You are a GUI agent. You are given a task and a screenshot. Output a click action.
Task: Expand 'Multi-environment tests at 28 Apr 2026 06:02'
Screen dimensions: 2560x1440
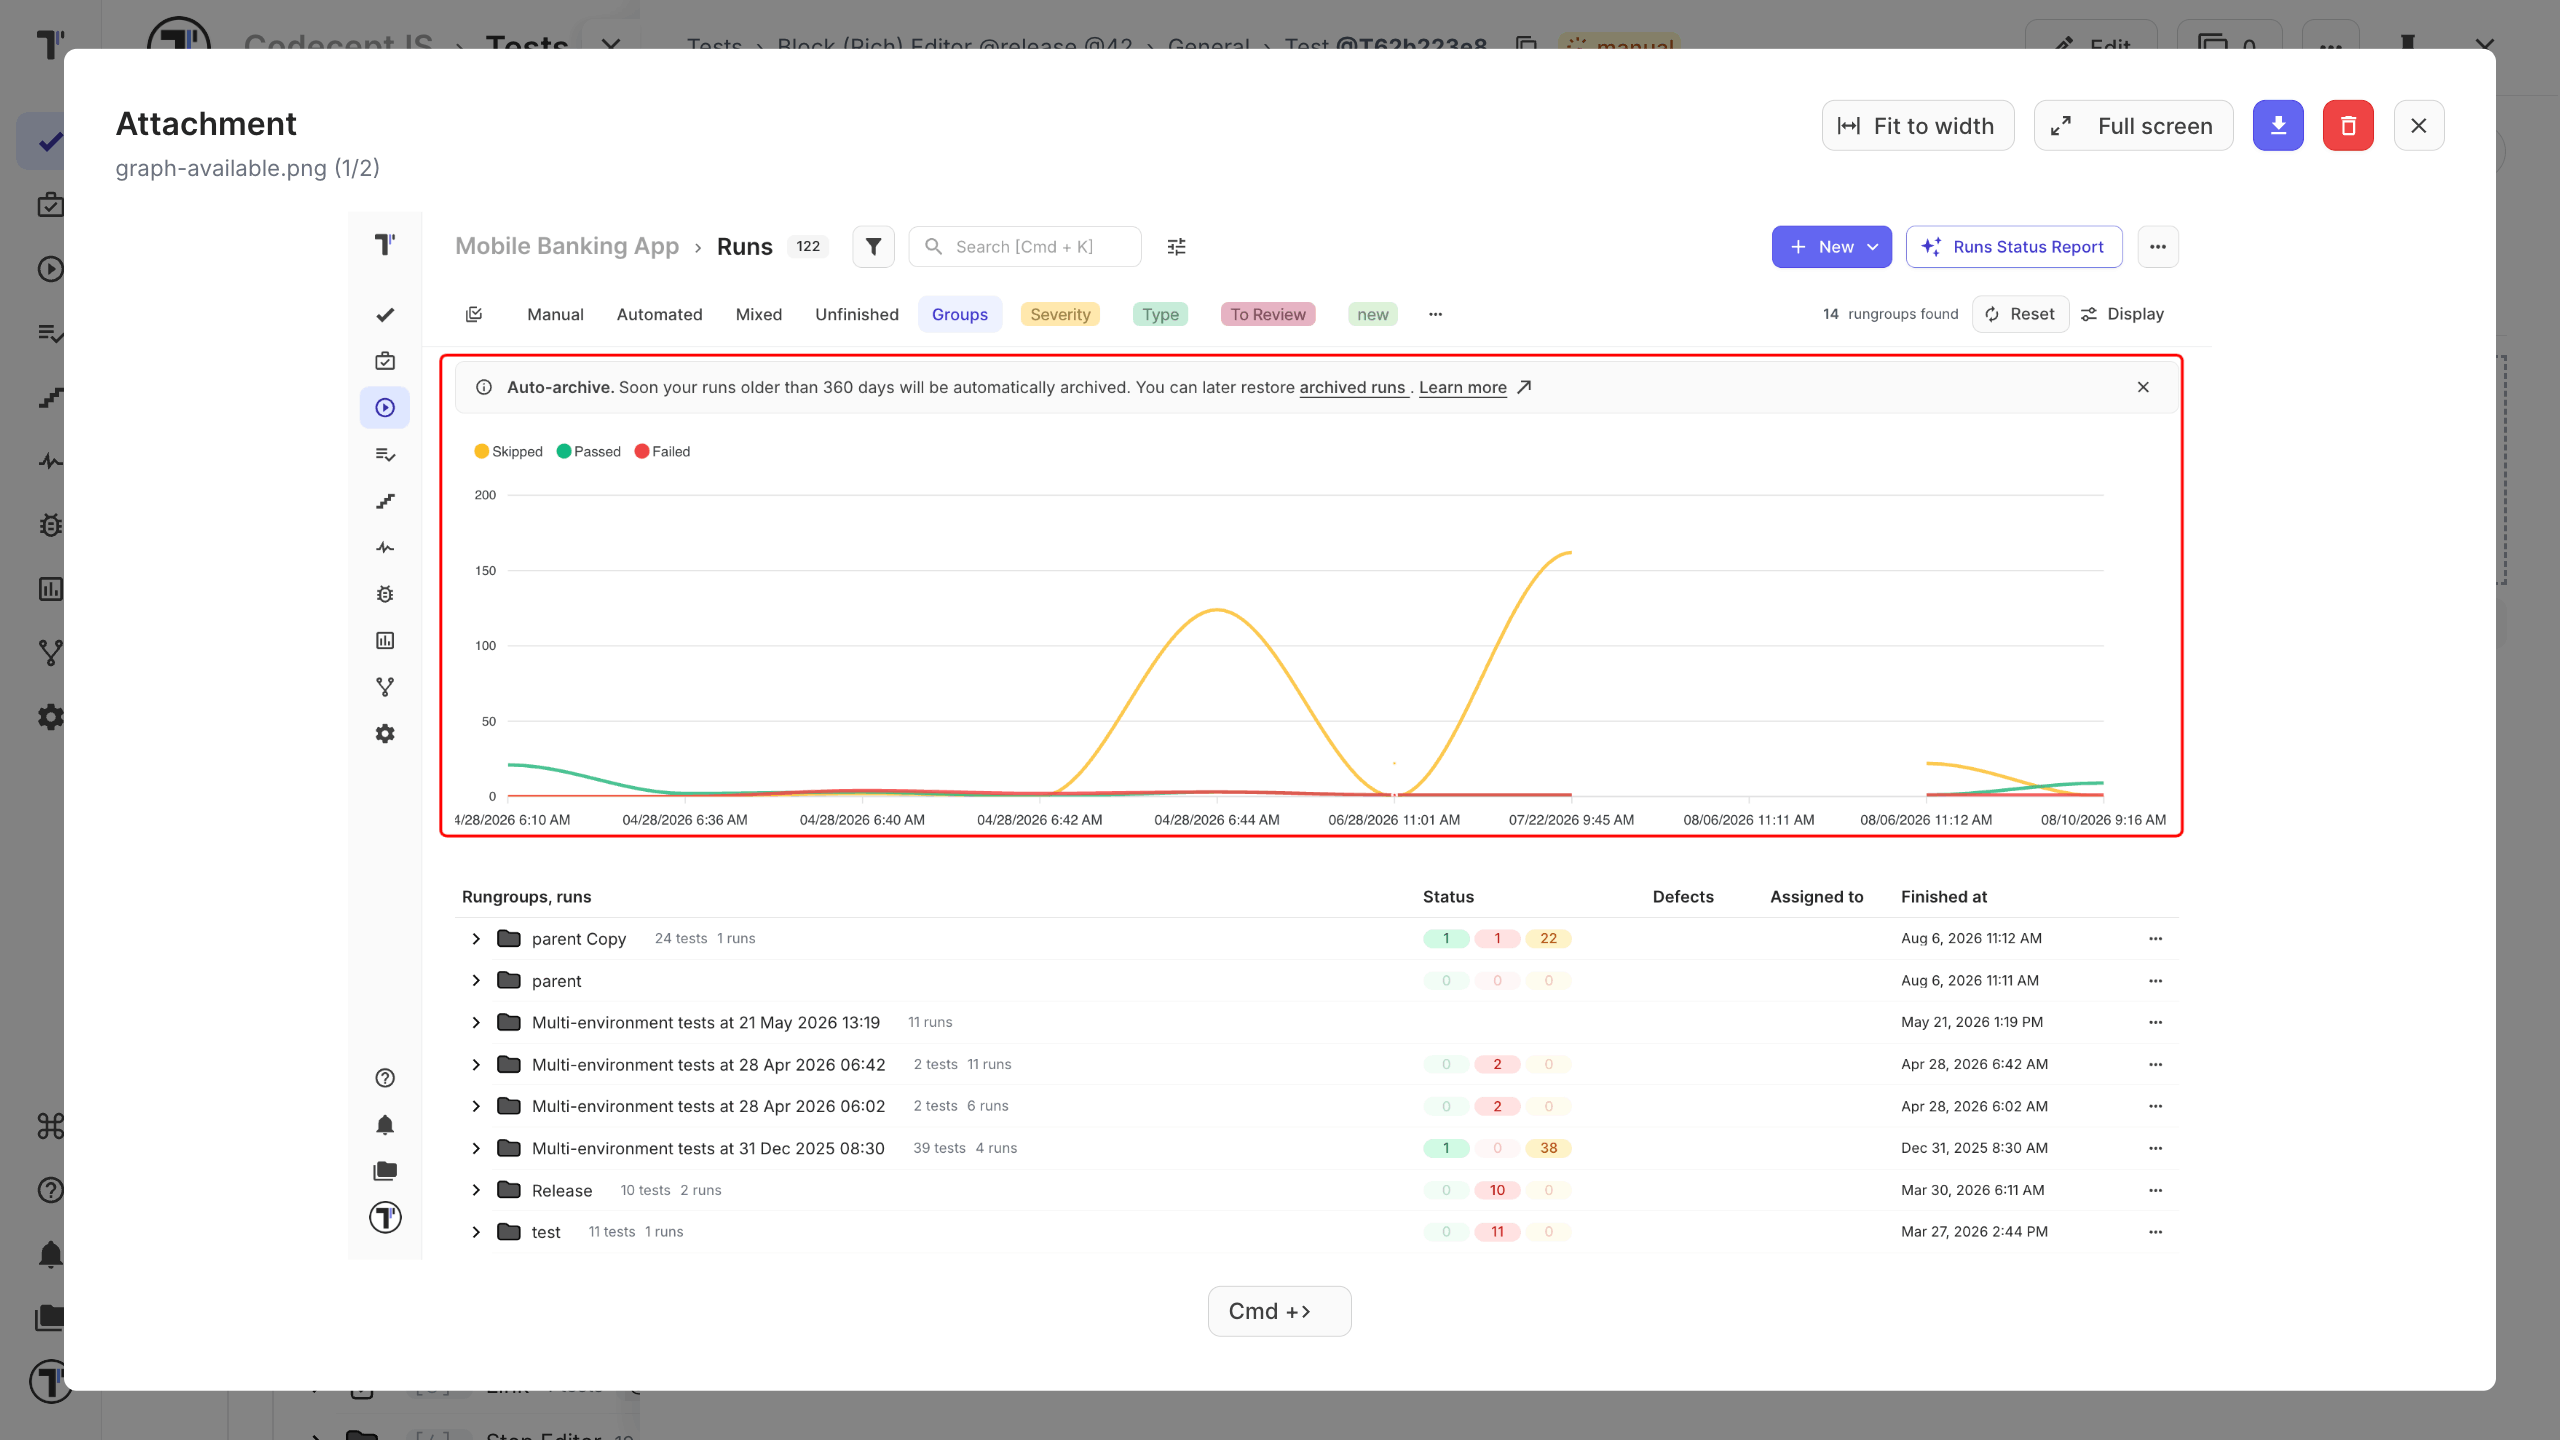click(476, 1106)
